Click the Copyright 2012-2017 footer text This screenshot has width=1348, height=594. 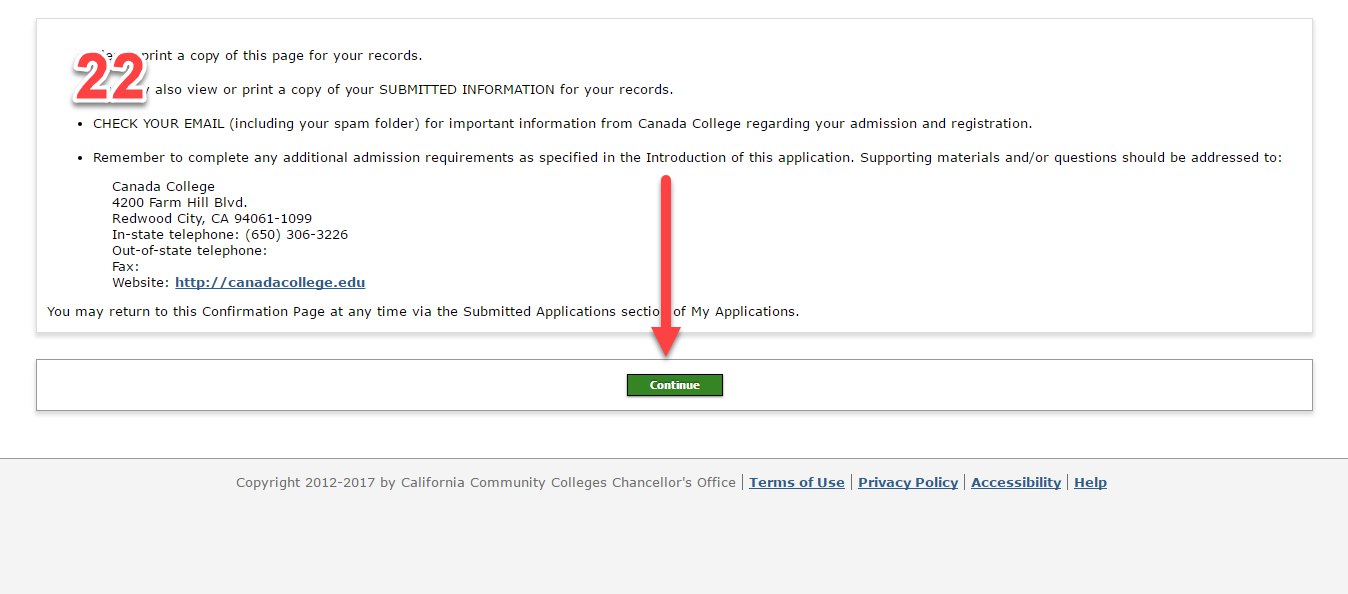tap(485, 483)
